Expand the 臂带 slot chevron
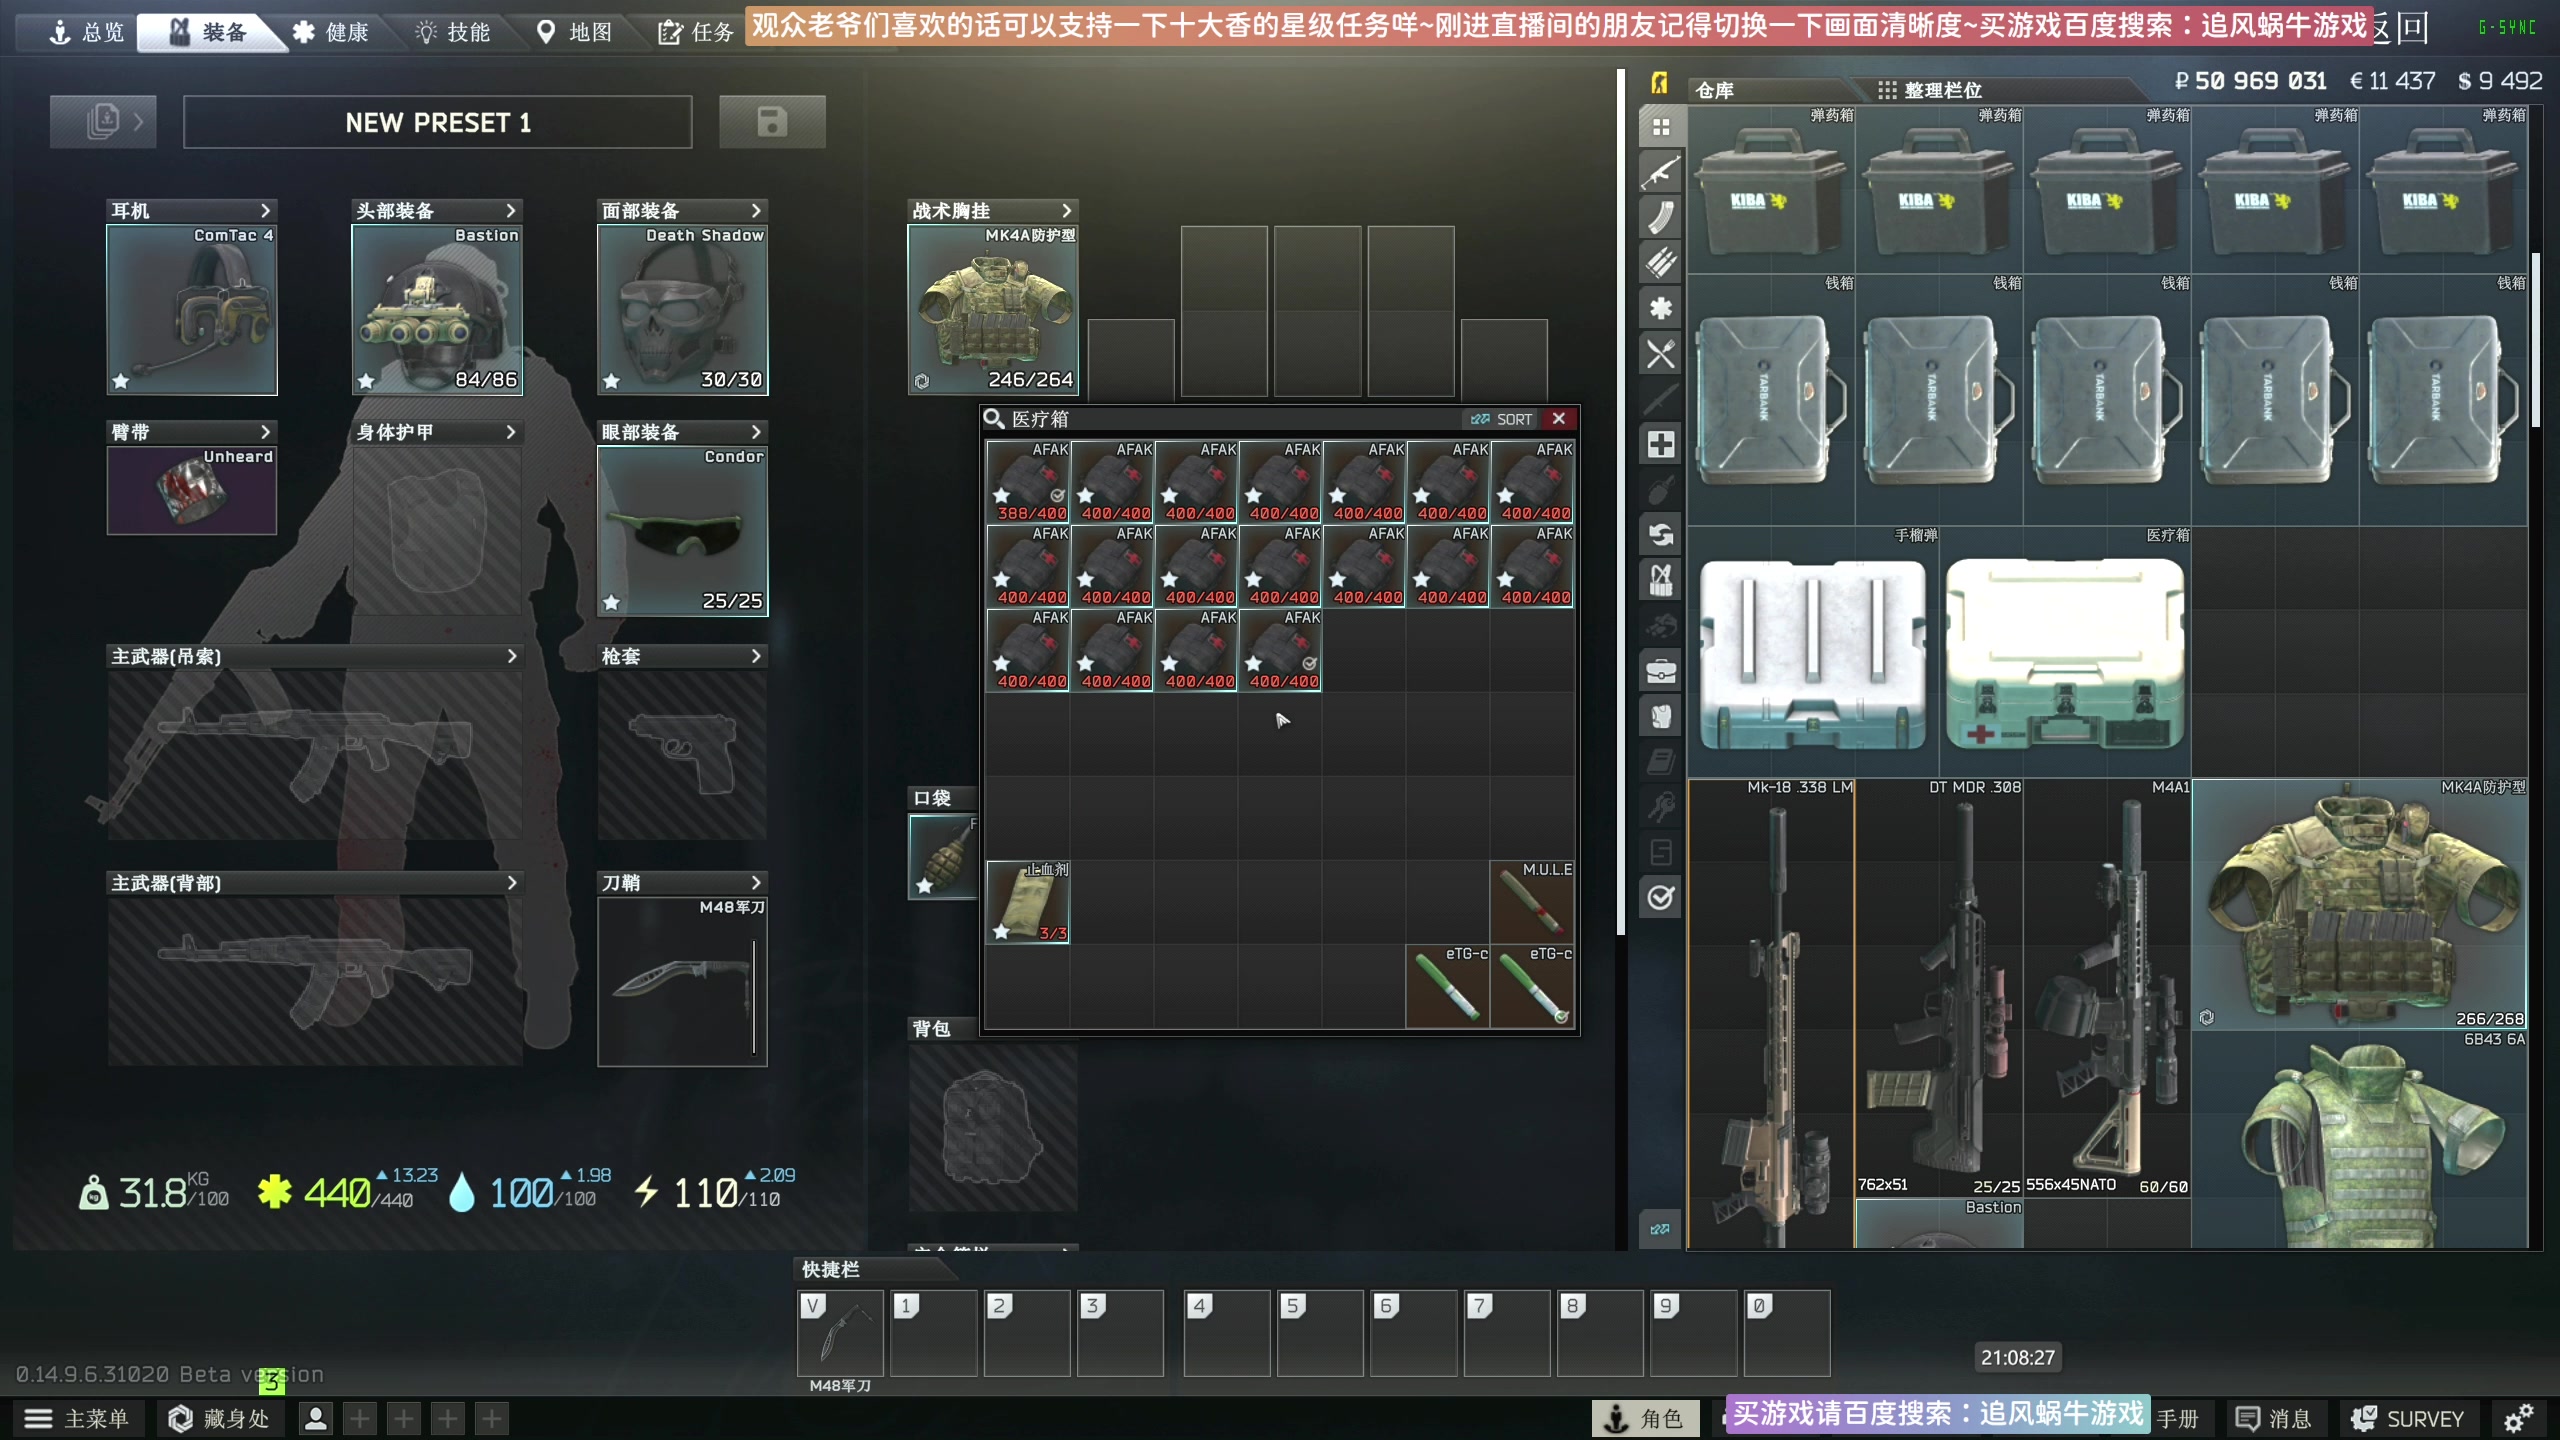Viewport: 2560px width, 1440px height. (x=265, y=432)
